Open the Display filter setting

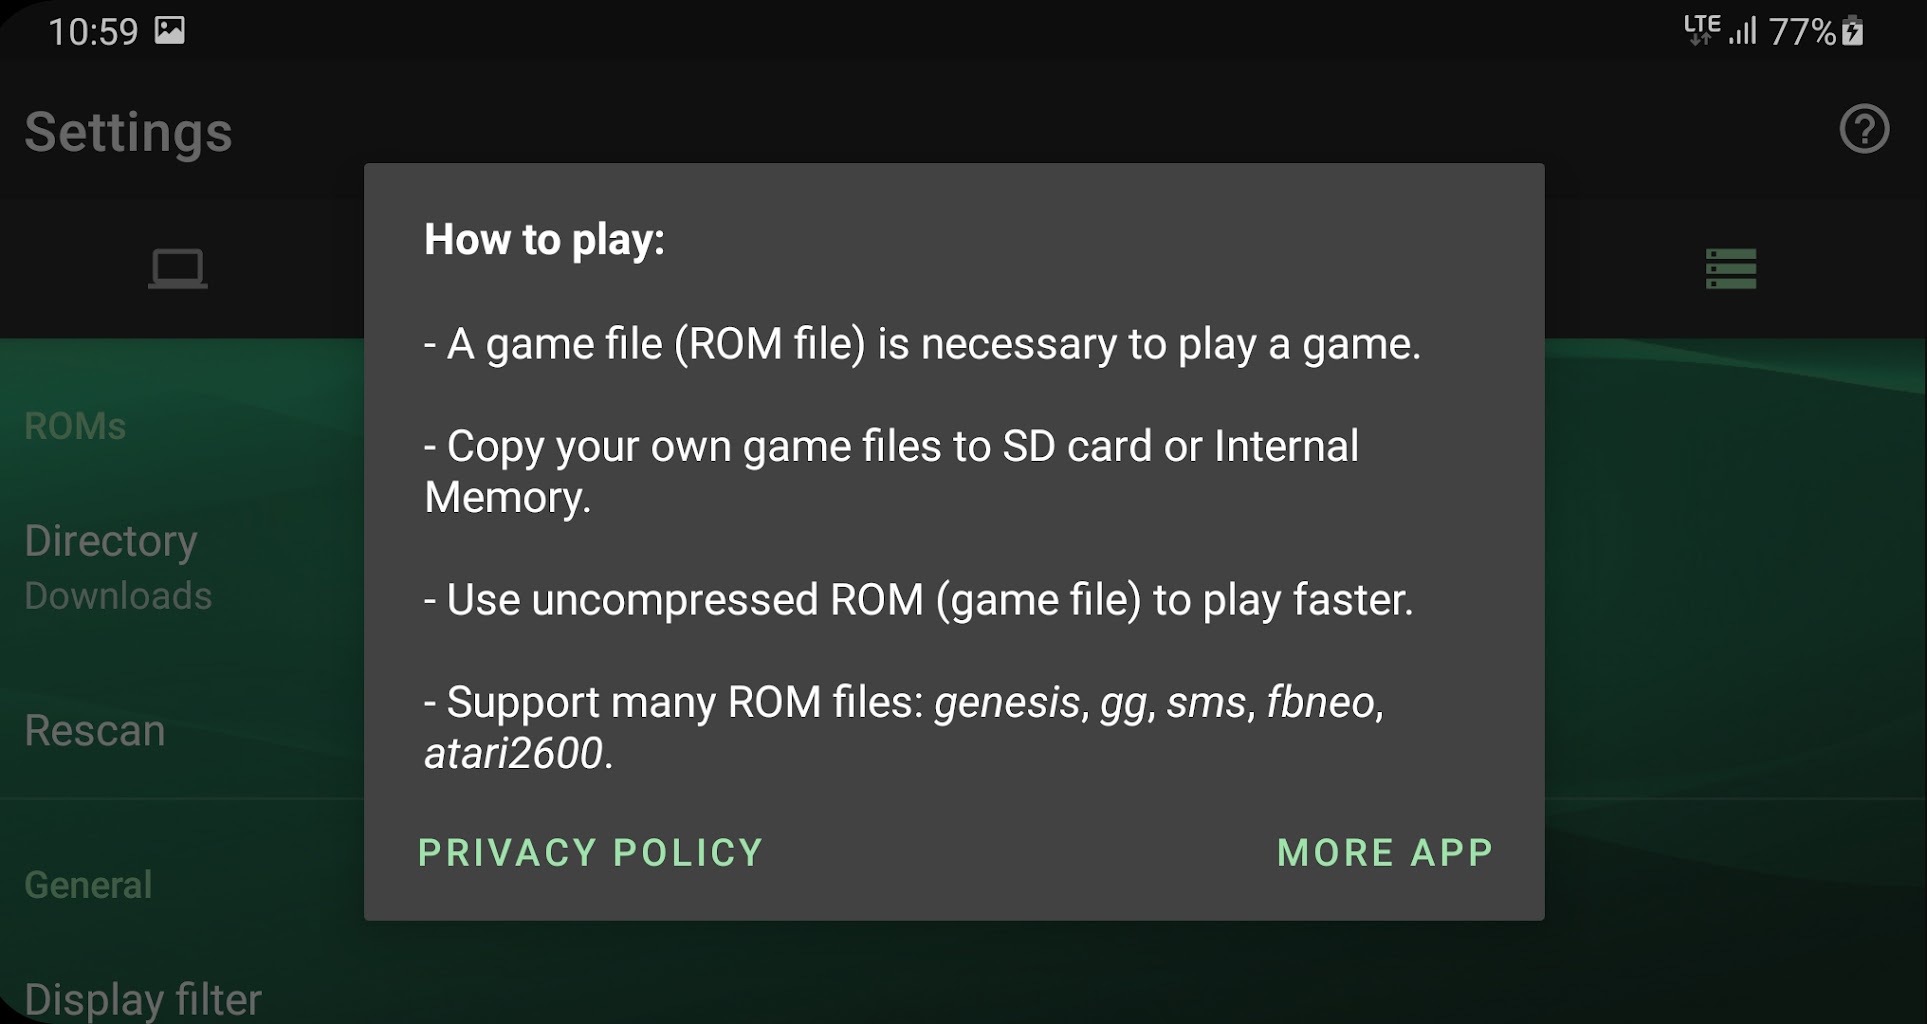point(143,999)
